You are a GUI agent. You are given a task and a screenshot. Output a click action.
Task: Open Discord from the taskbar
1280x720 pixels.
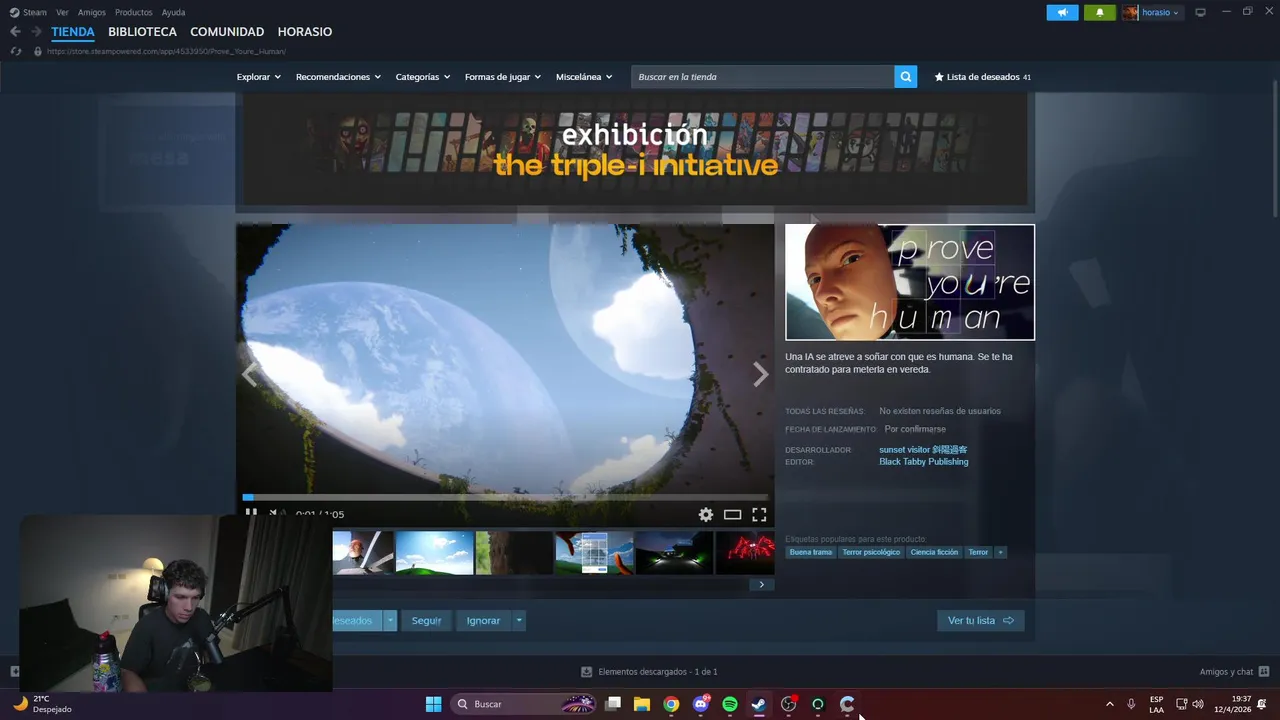[701, 704]
